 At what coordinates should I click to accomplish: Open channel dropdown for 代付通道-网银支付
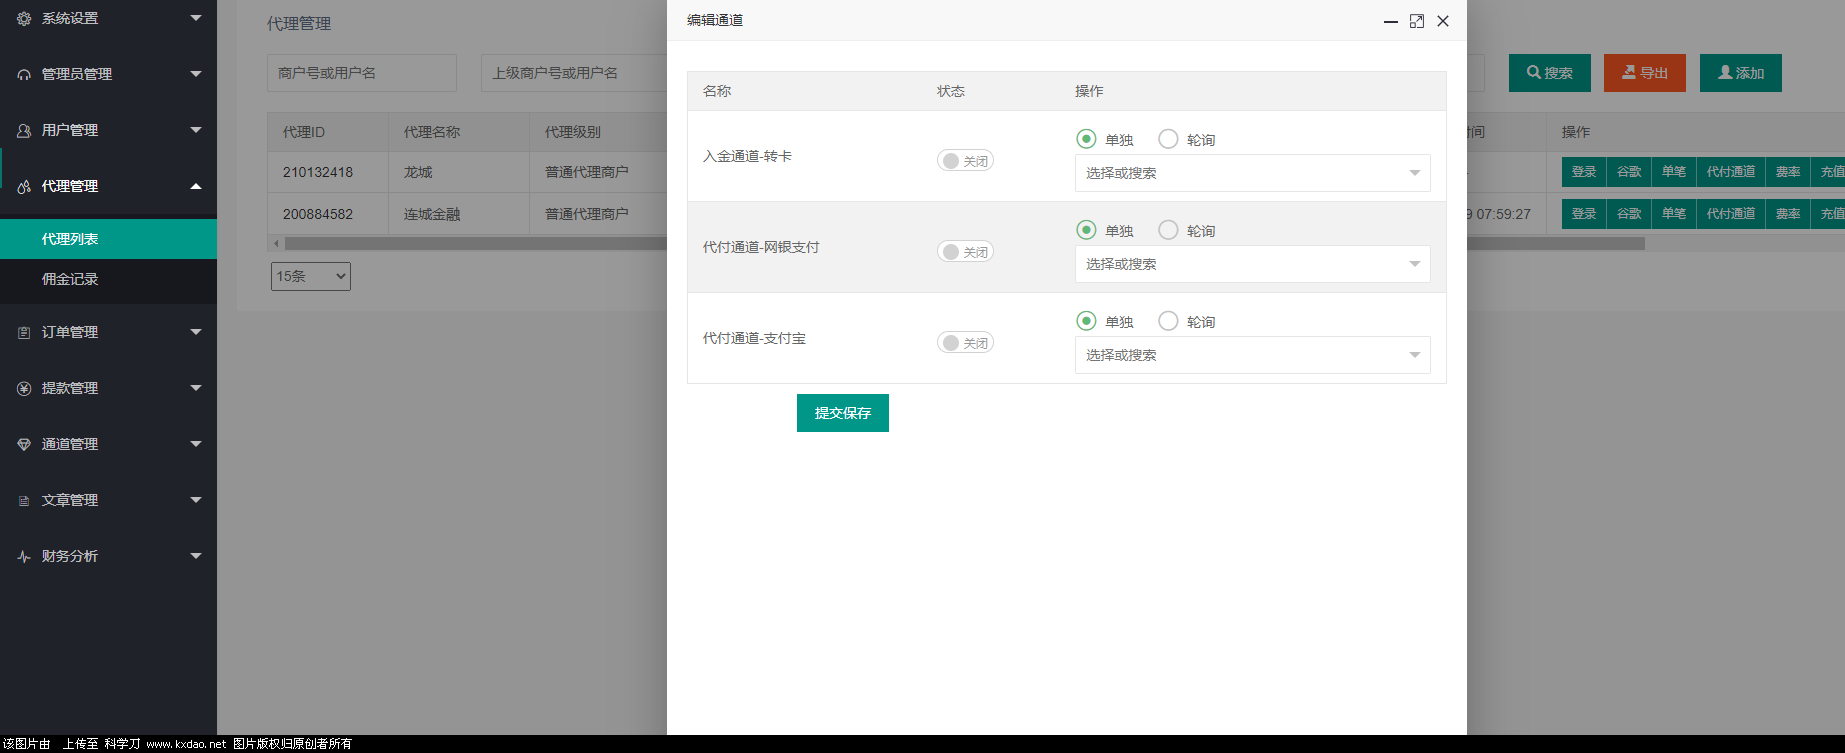click(x=1252, y=264)
